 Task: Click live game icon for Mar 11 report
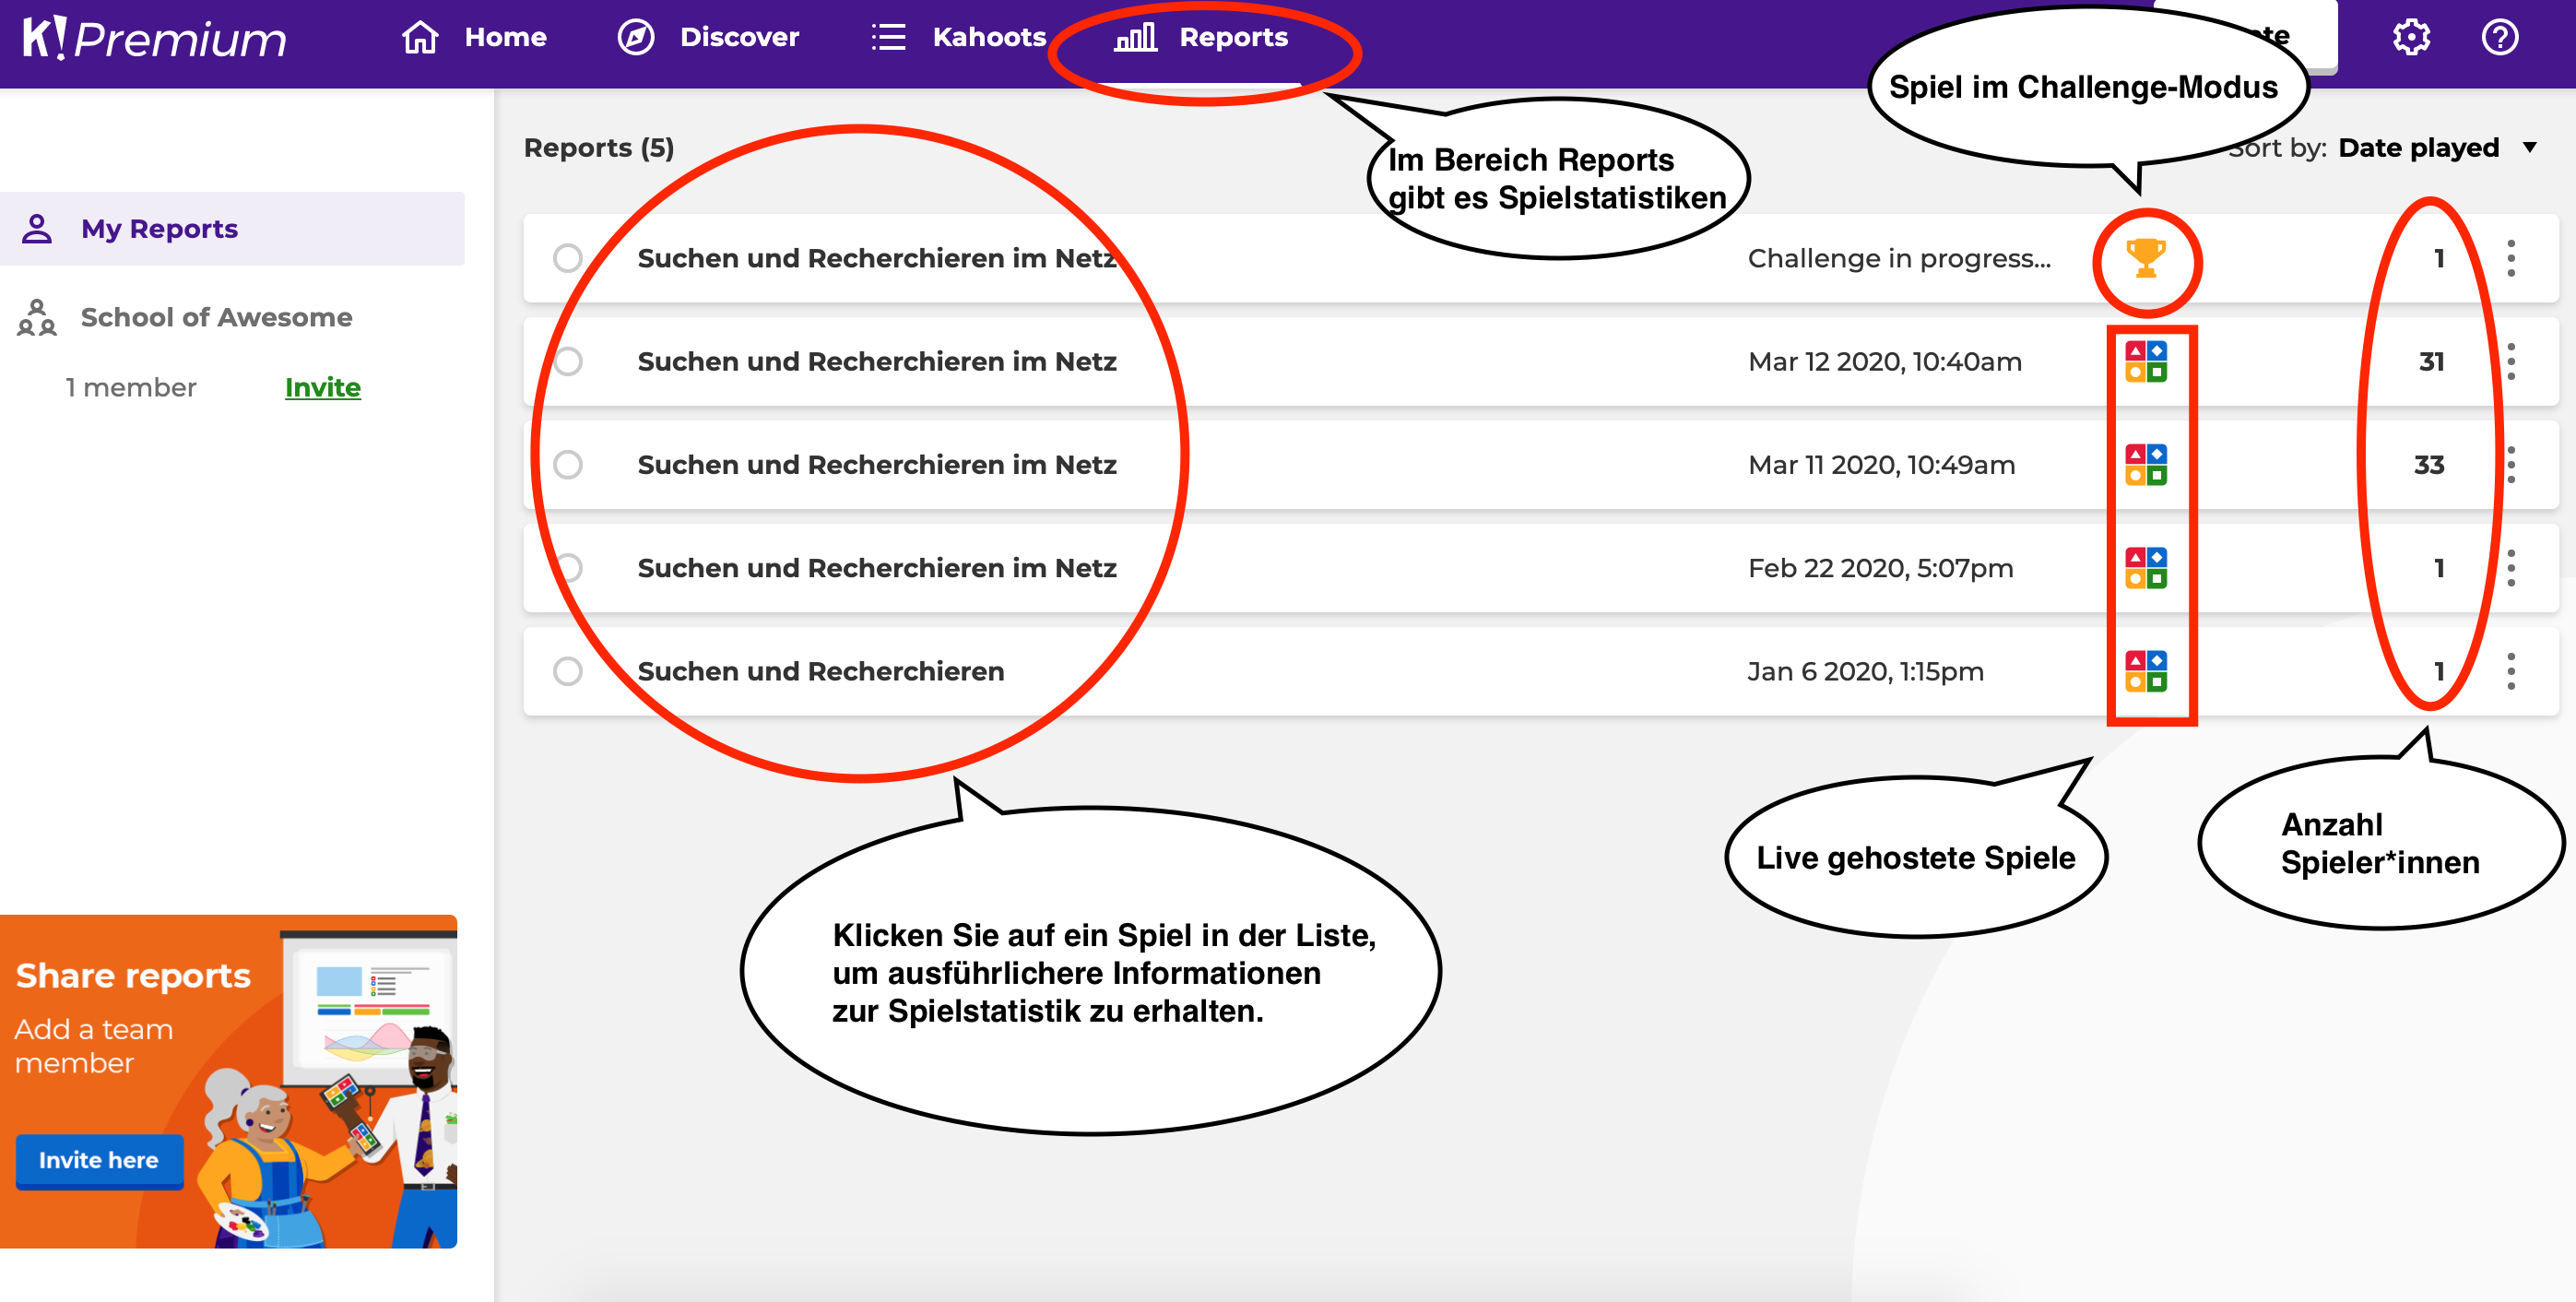click(2146, 465)
